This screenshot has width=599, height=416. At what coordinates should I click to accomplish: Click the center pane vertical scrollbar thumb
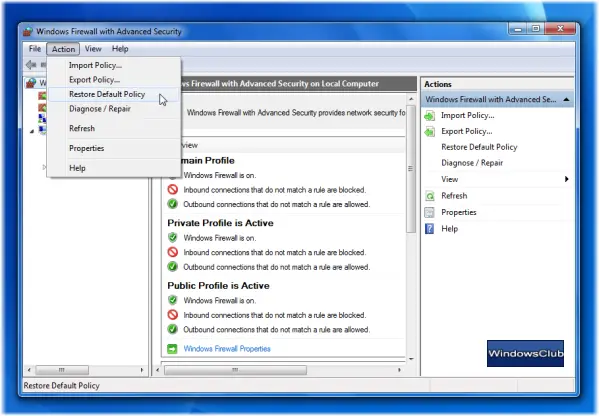(x=411, y=168)
